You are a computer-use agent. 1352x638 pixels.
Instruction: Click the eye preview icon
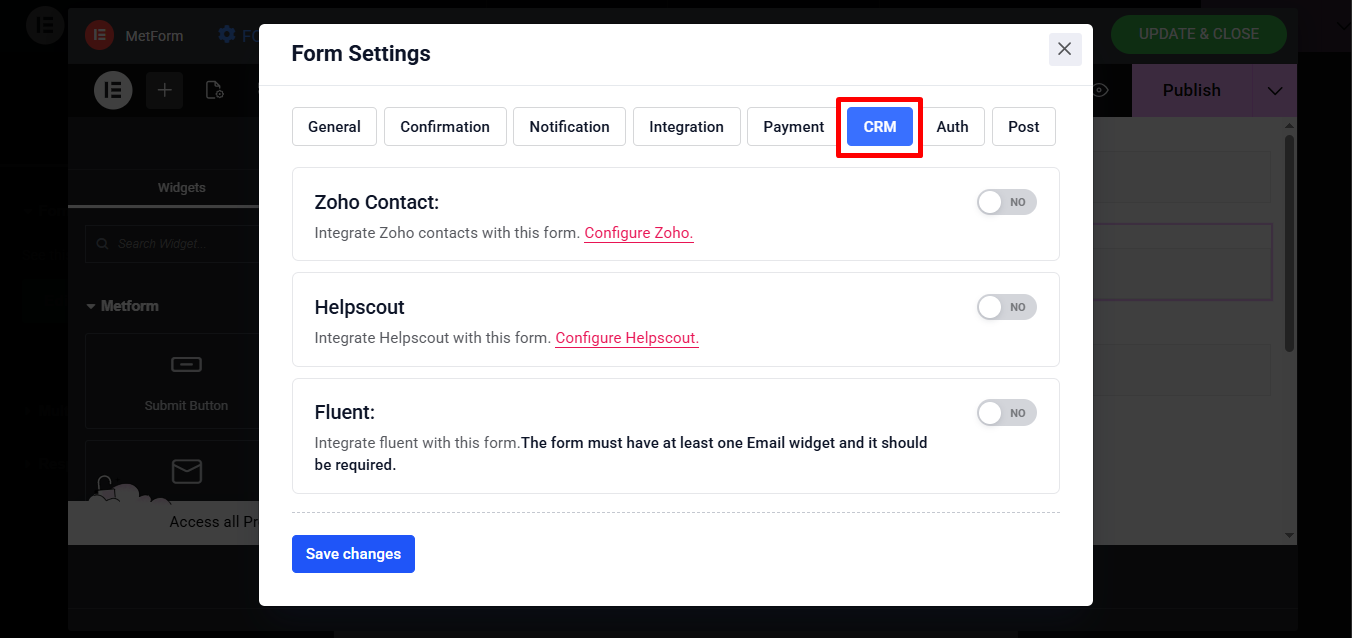point(1100,90)
